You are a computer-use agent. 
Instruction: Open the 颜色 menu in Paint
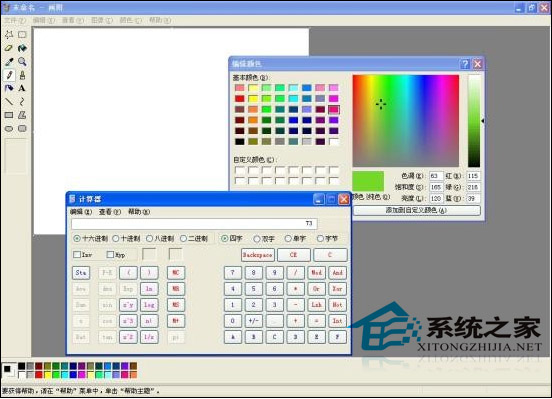click(130, 20)
